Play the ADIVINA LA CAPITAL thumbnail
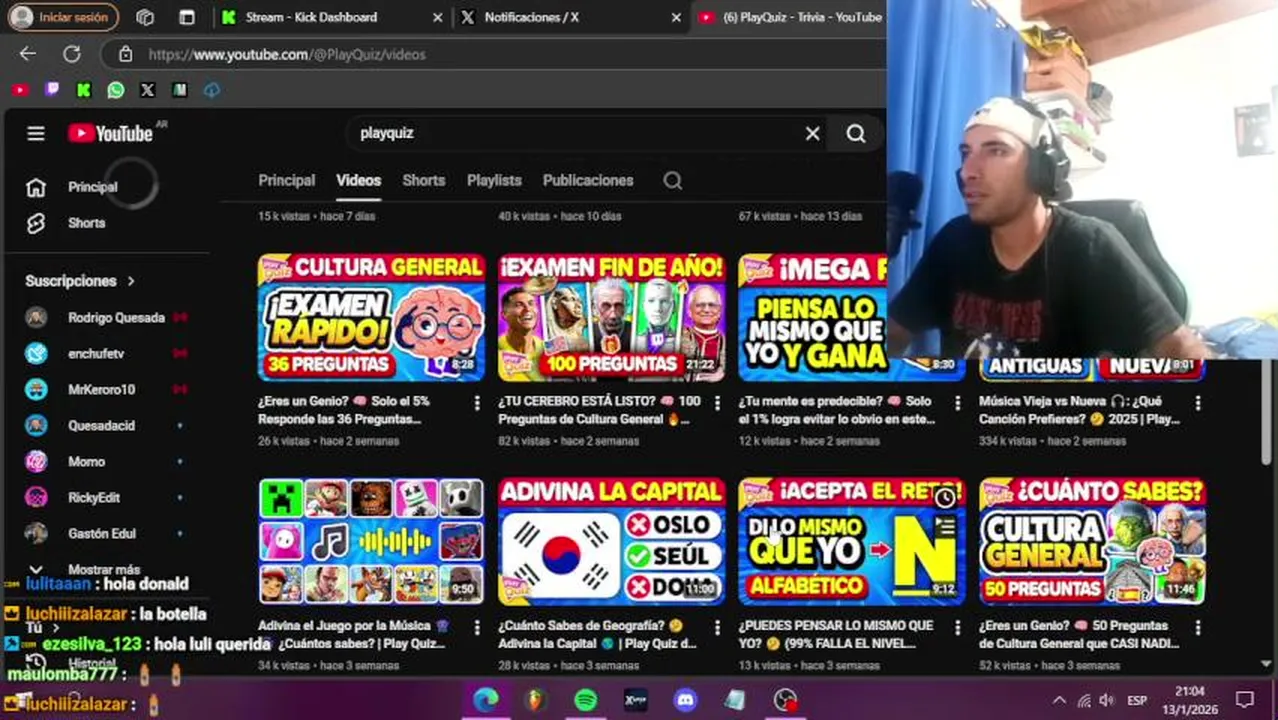 coord(611,542)
